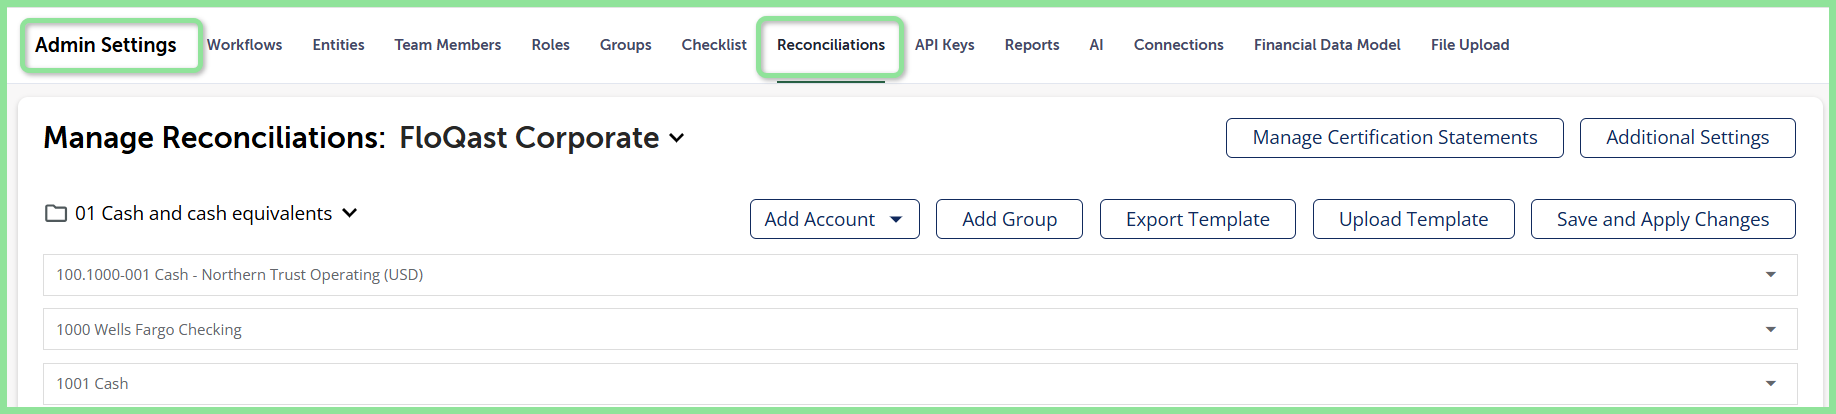Screen dimensions: 1836x414
Task: Open the AI tab
Action: [x=1096, y=45]
